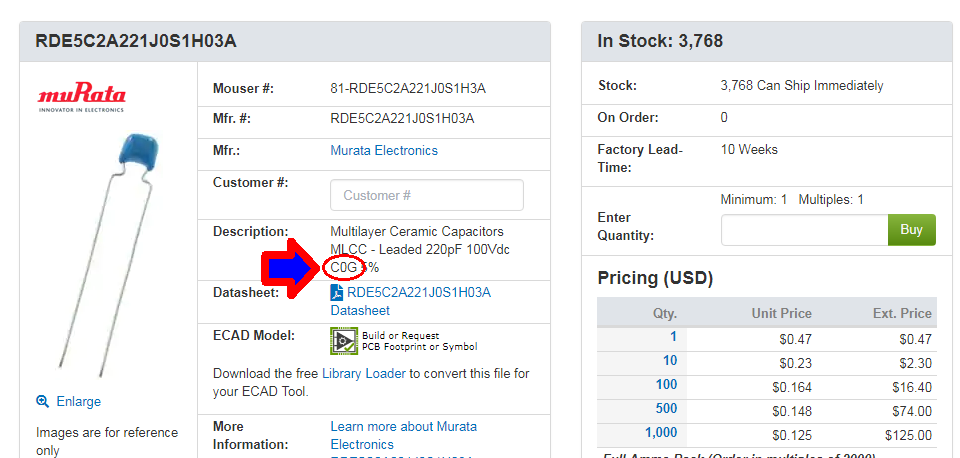
Task: Click the 3,768 Can Ship Immediately text
Action: [x=802, y=86]
